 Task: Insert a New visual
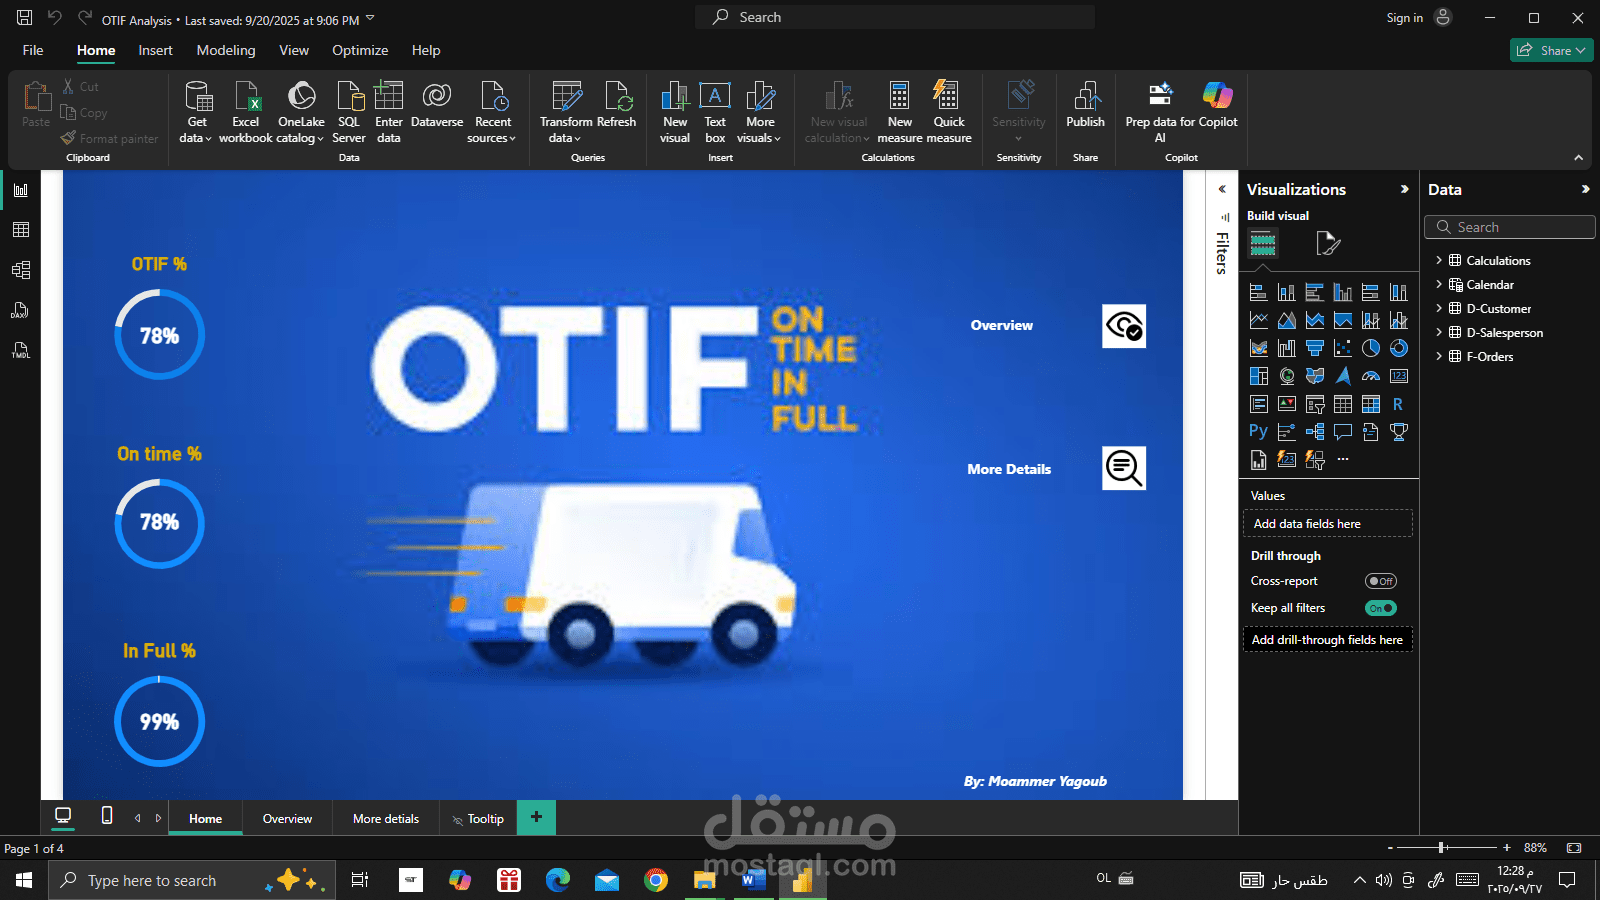pos(675,112)
